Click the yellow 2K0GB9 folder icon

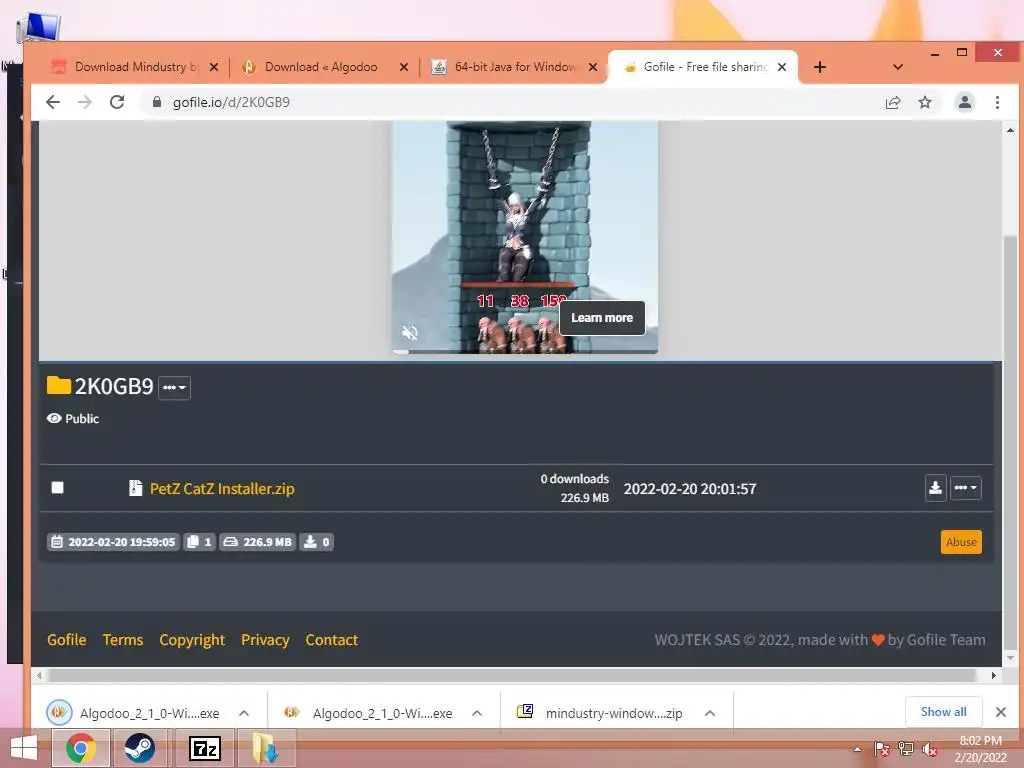(58, 385)
